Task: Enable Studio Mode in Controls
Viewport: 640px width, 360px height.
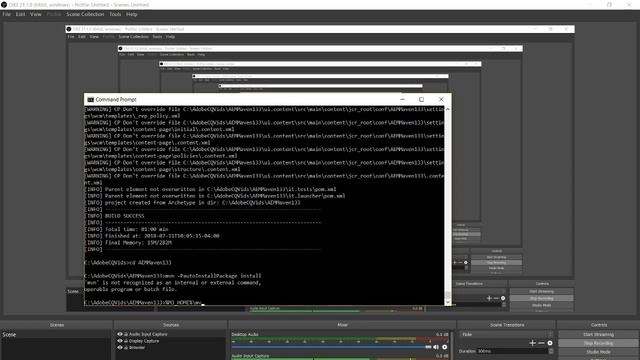Action: click(x=598, y=352)
